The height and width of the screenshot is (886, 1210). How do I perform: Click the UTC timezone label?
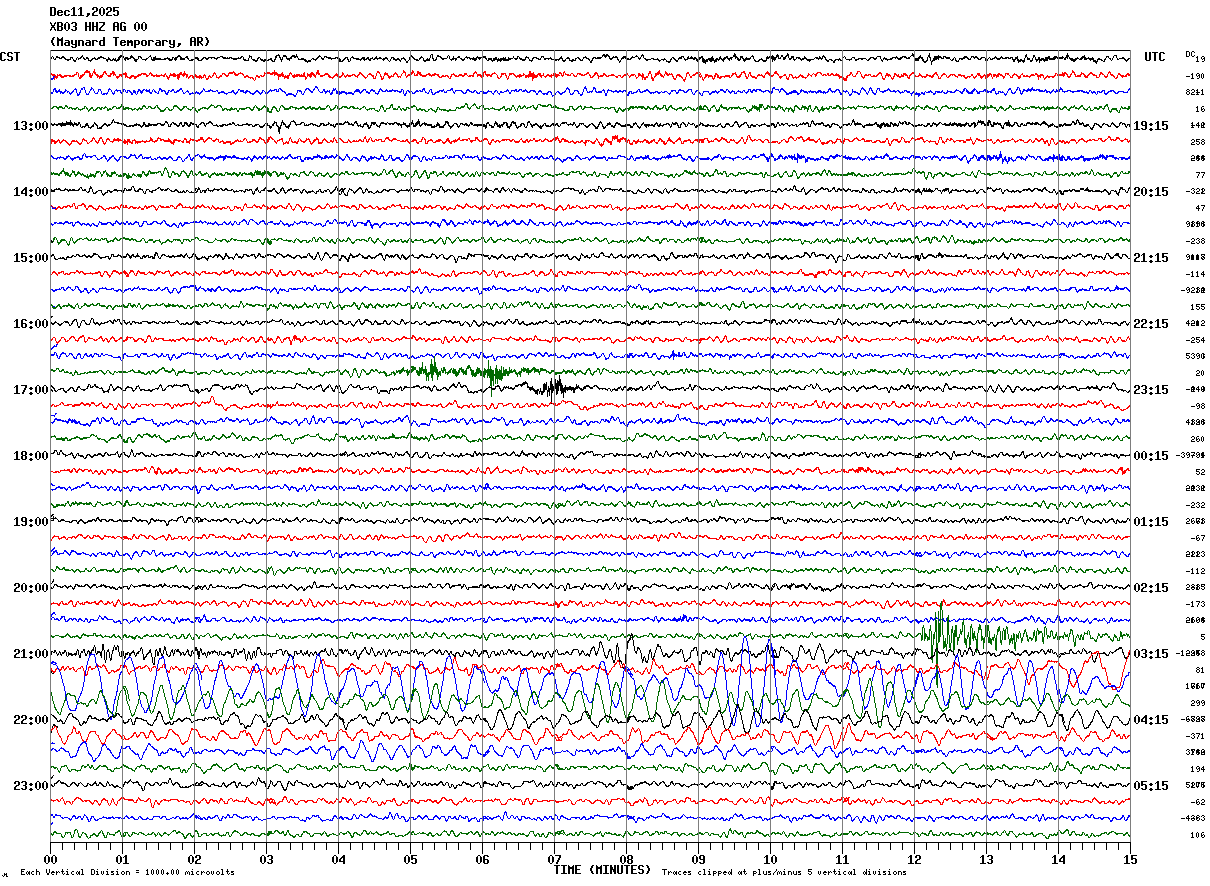(1154, 57)
